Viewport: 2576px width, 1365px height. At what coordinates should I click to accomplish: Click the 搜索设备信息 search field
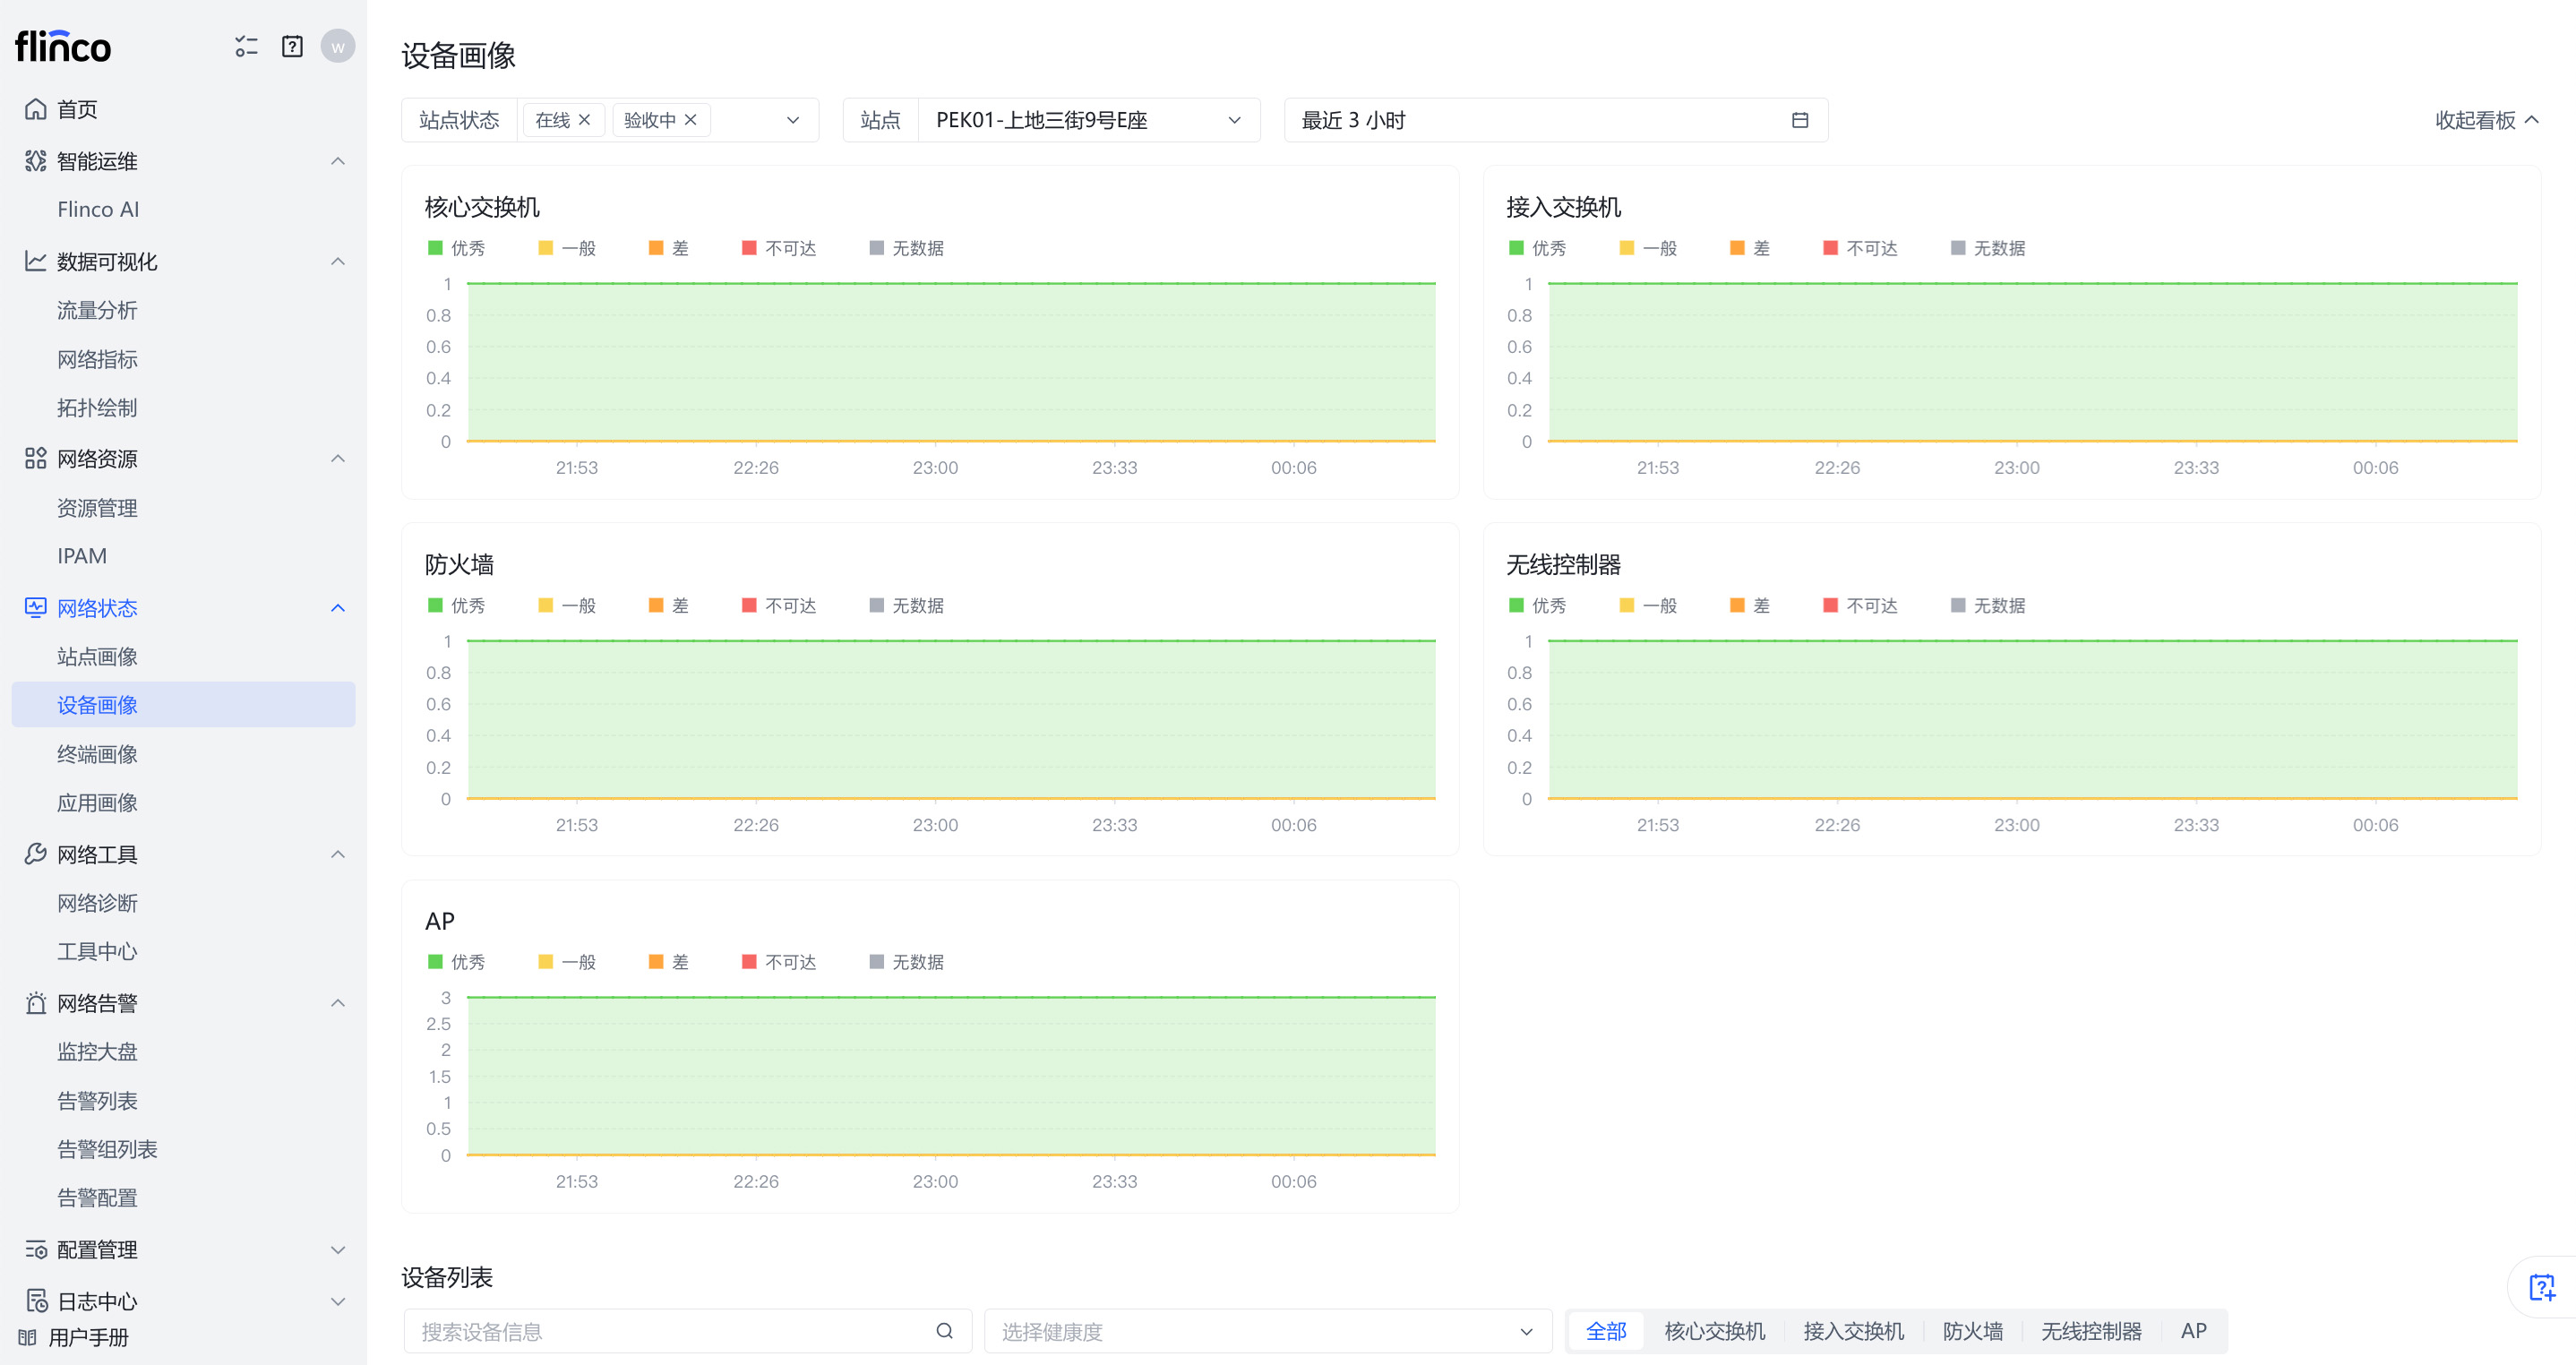click(670, 1331)
